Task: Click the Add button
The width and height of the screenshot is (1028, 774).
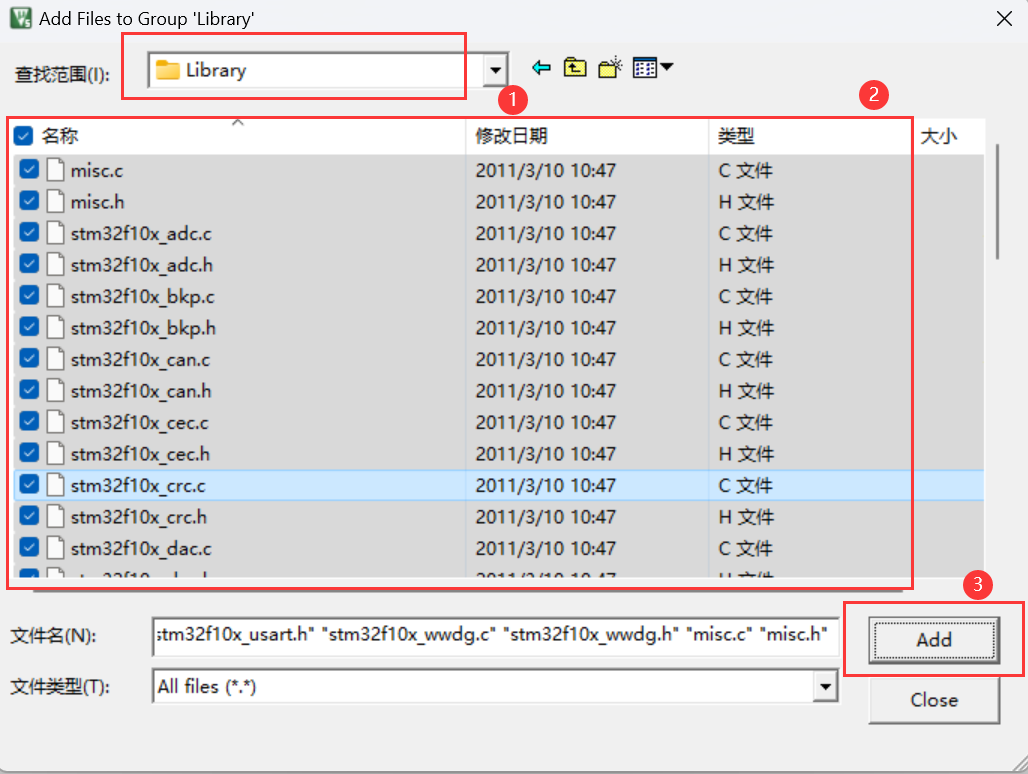Action: [x=934, y=640]
